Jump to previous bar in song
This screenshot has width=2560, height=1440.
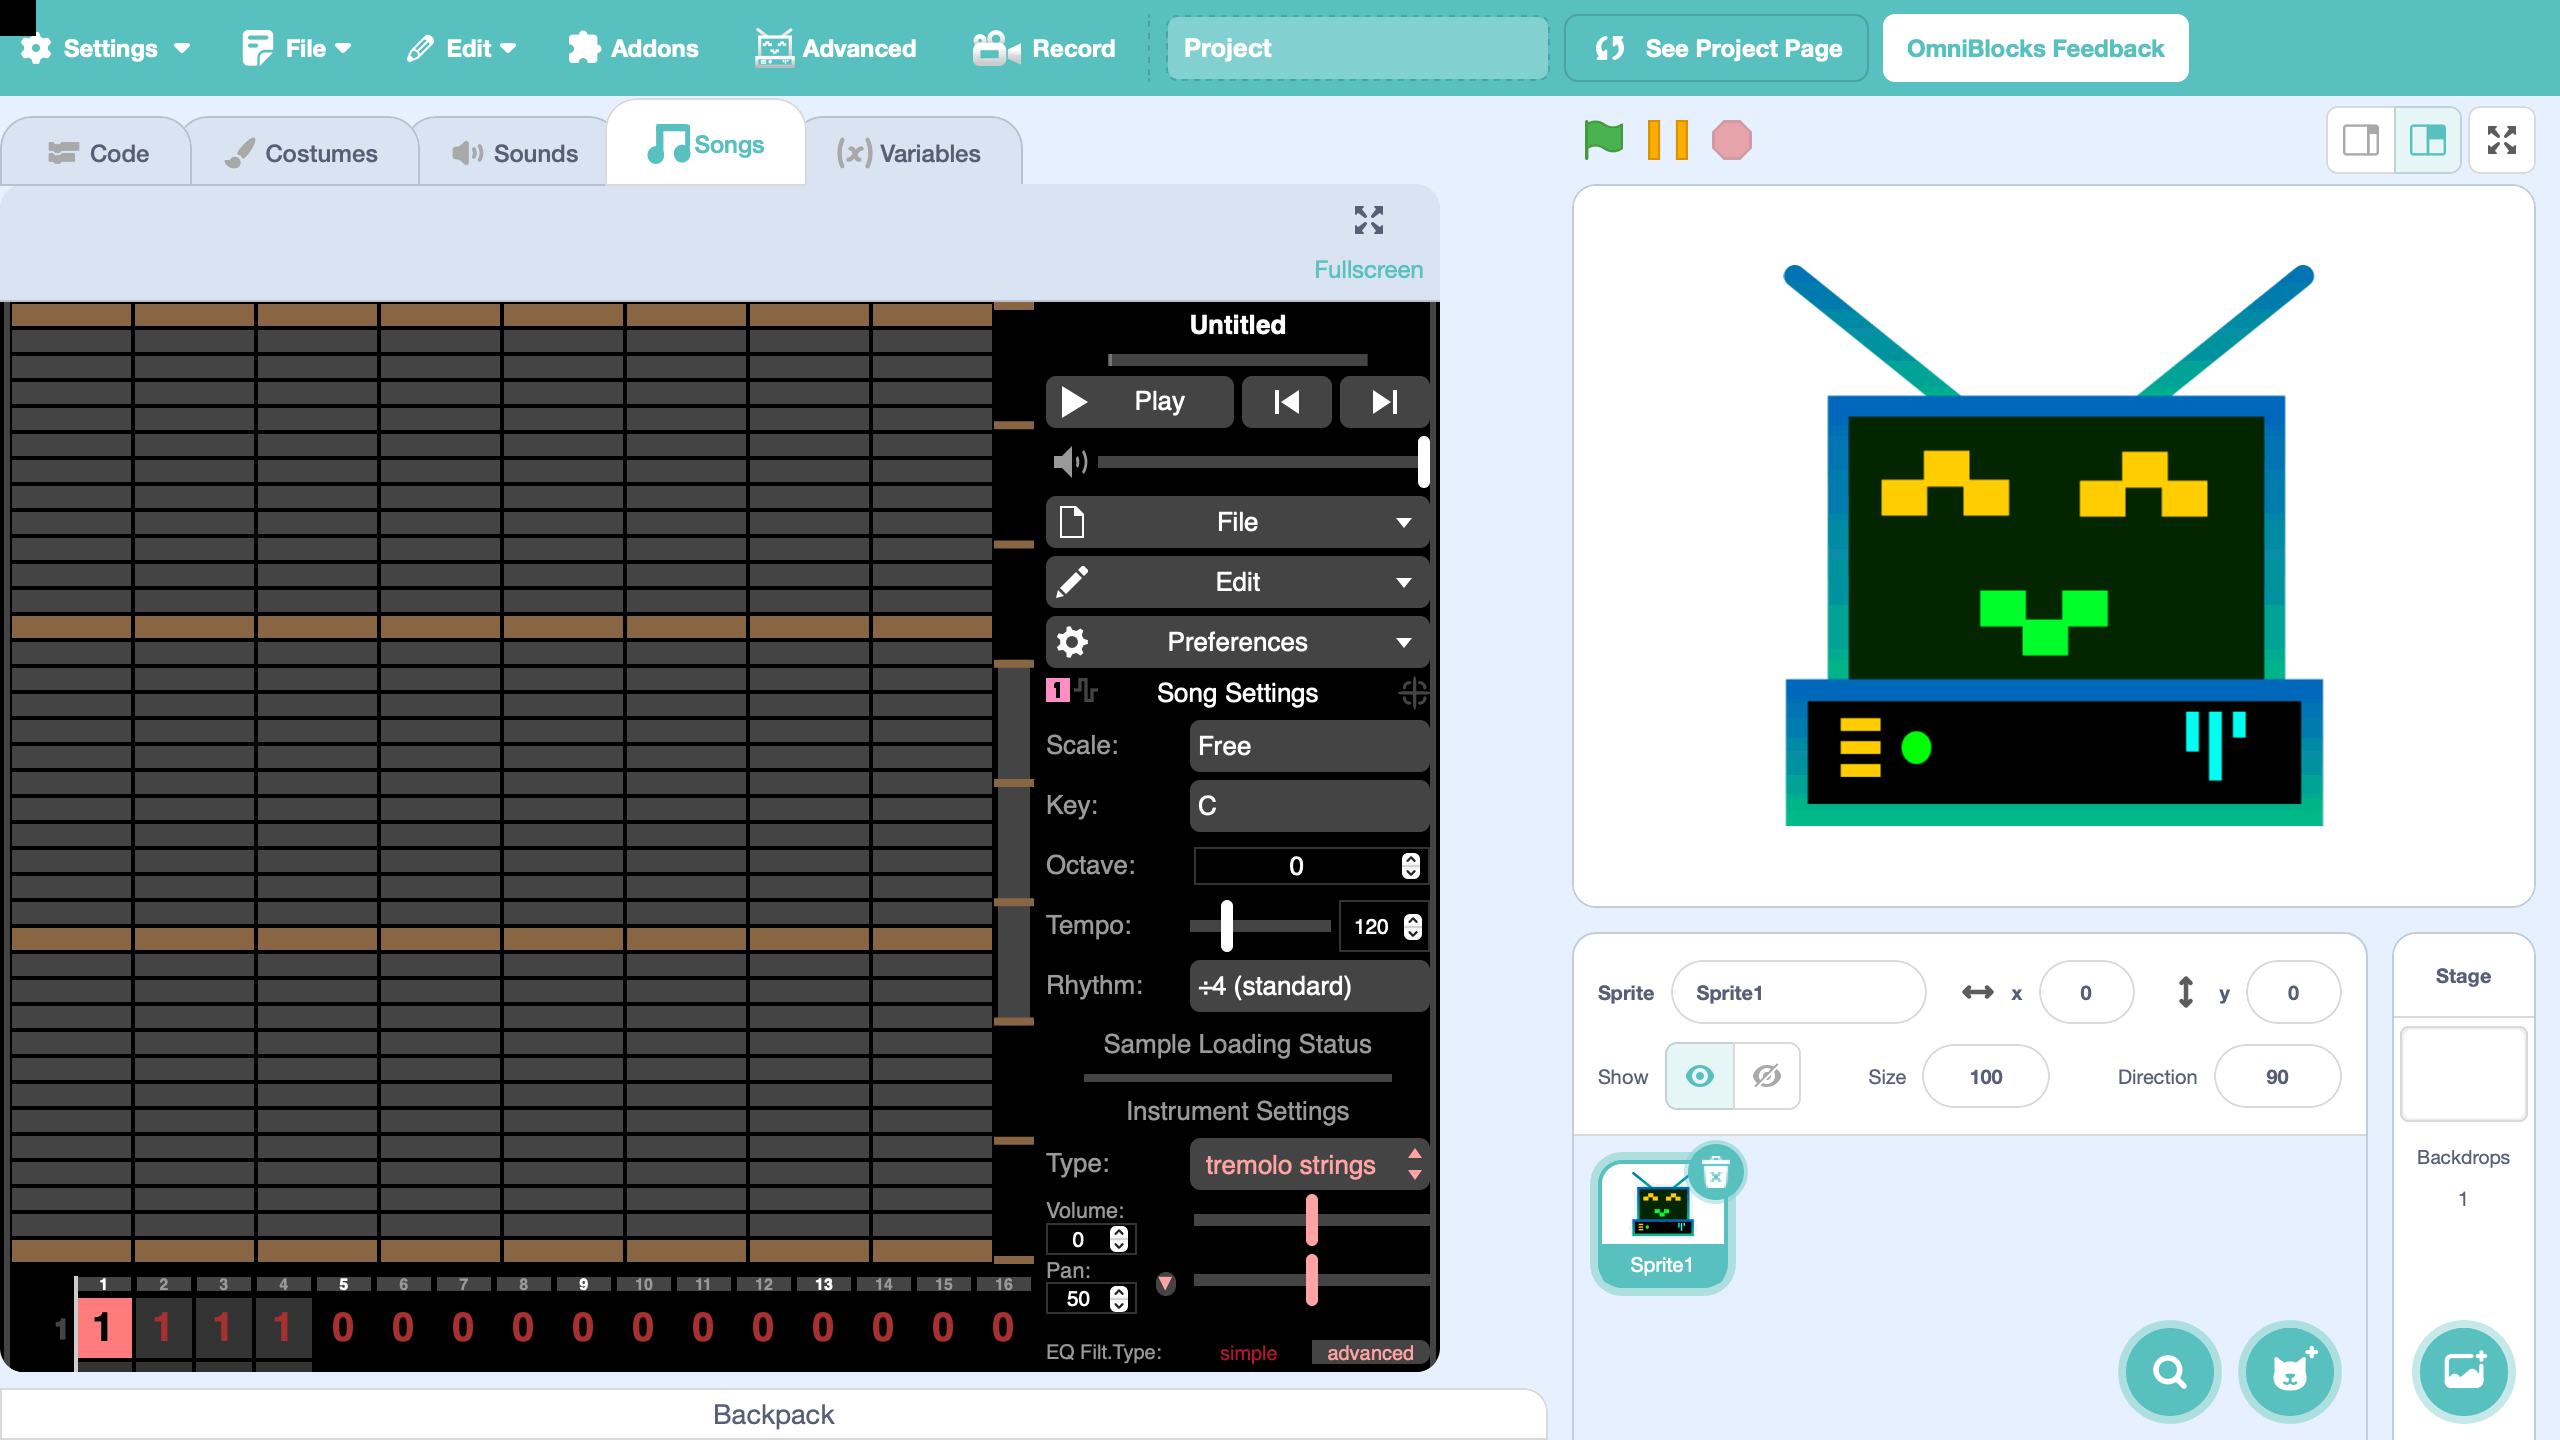[1286, 402]
